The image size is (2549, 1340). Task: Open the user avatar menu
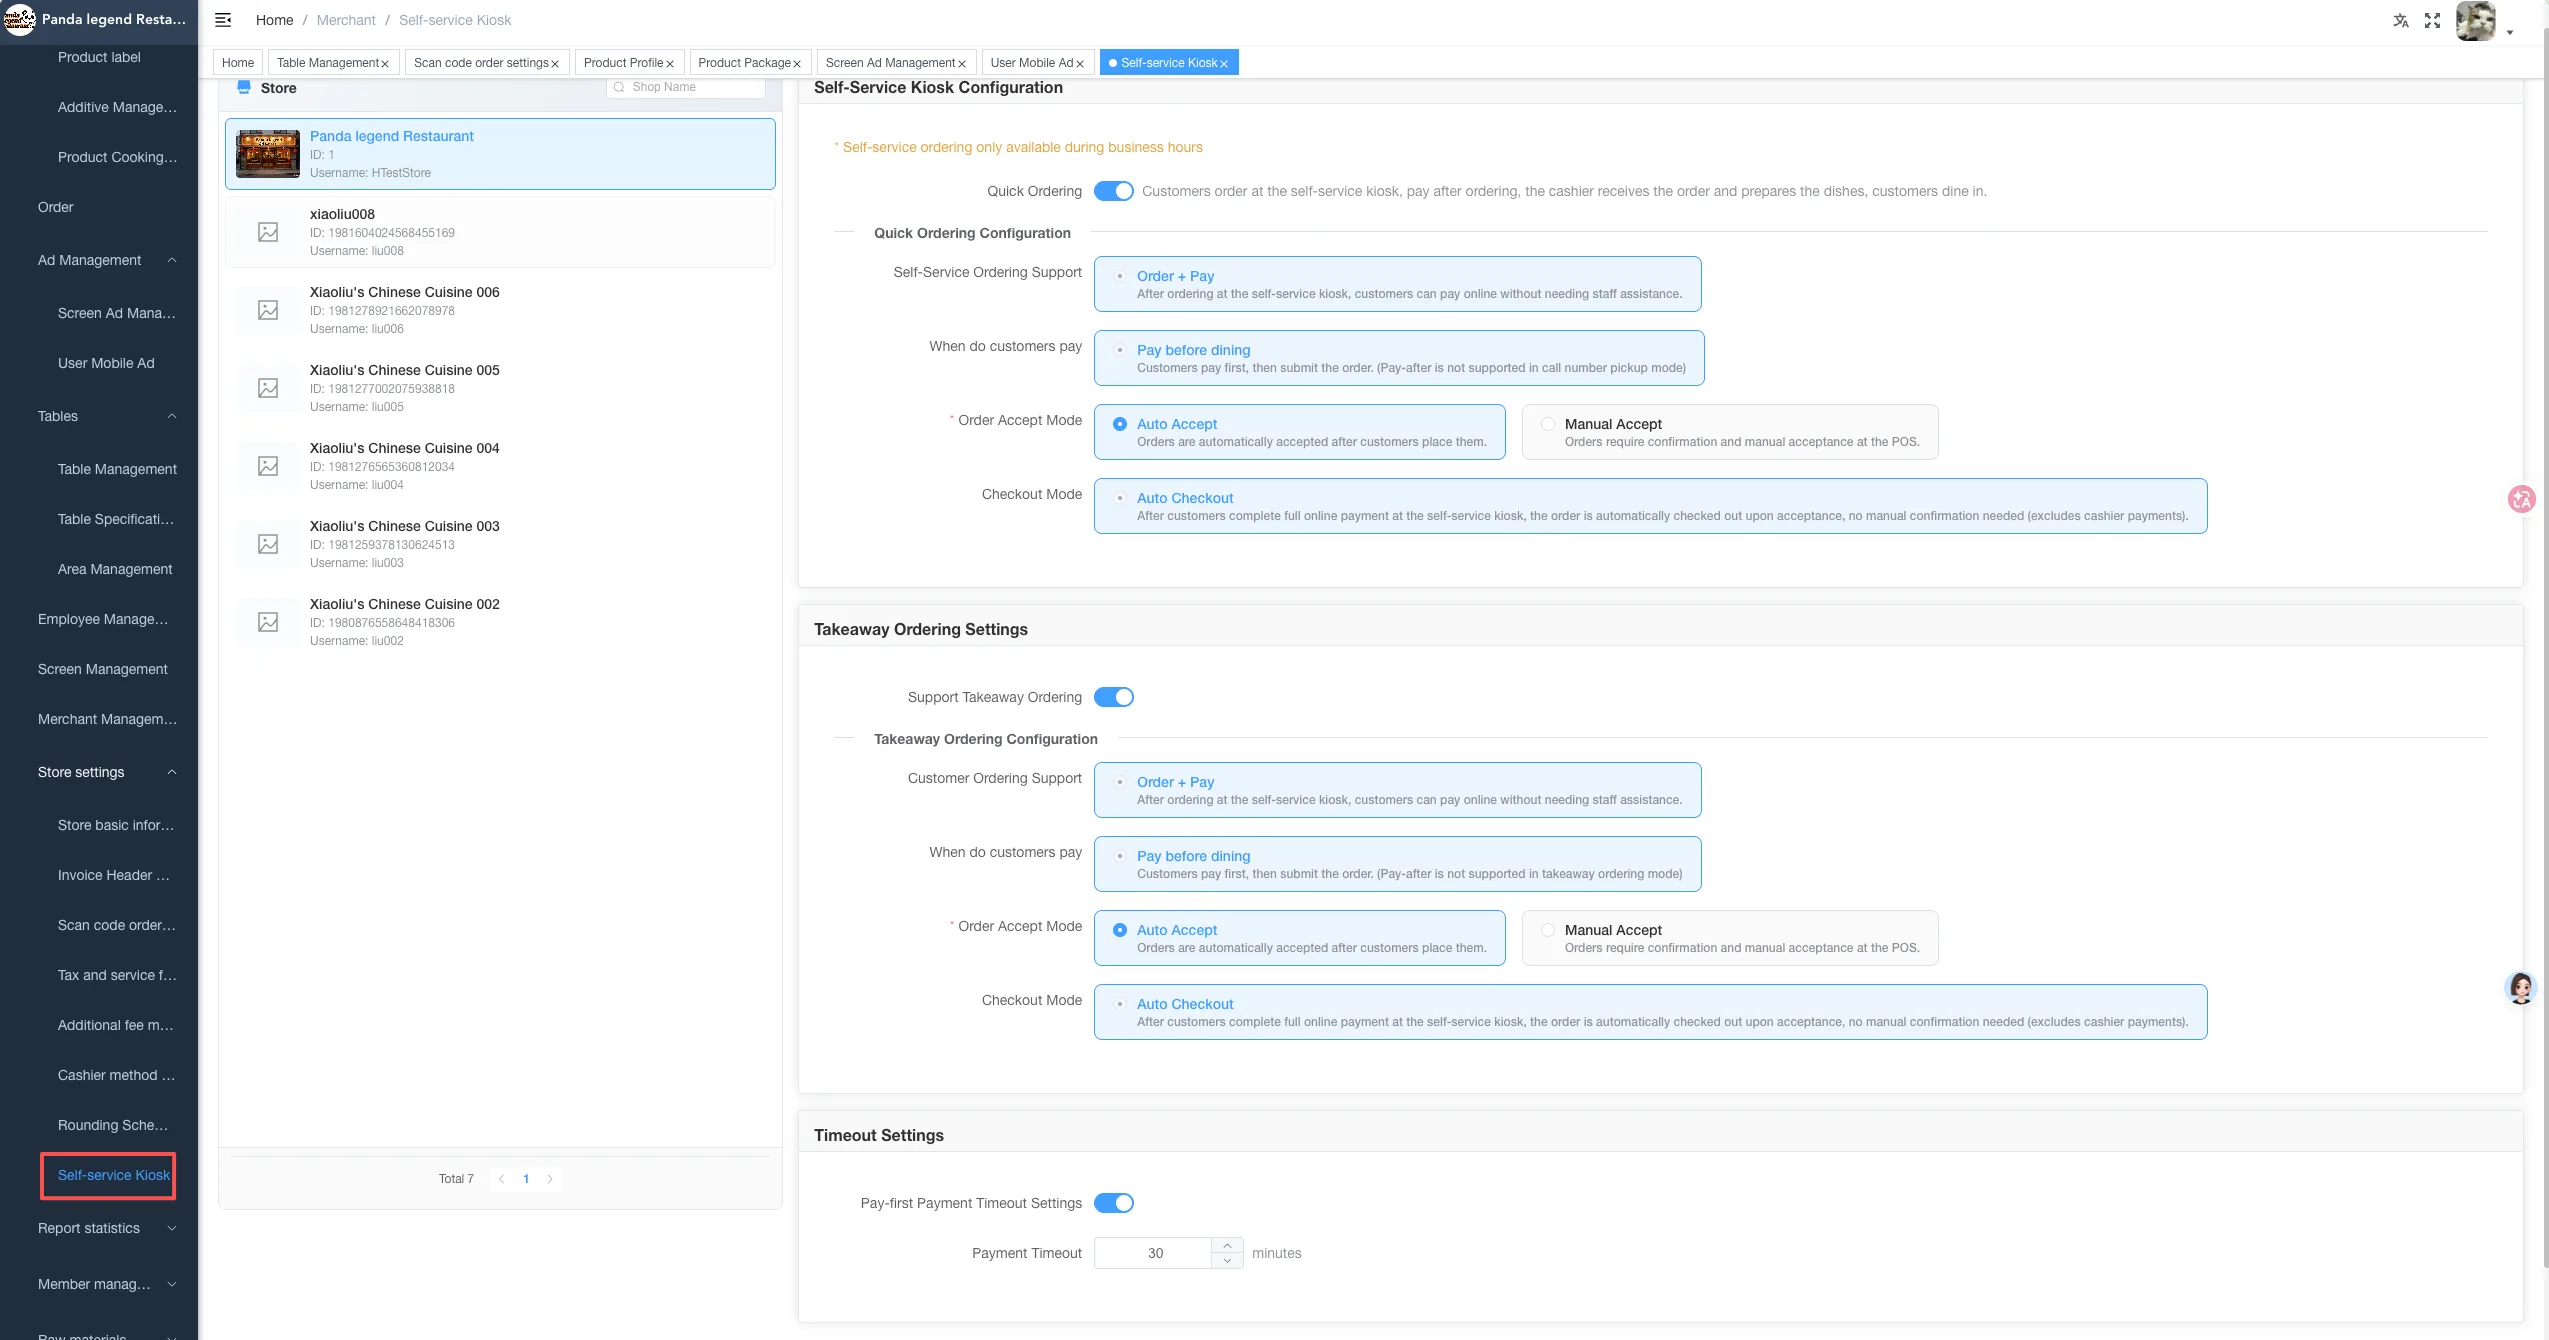tap(2476, 20)
